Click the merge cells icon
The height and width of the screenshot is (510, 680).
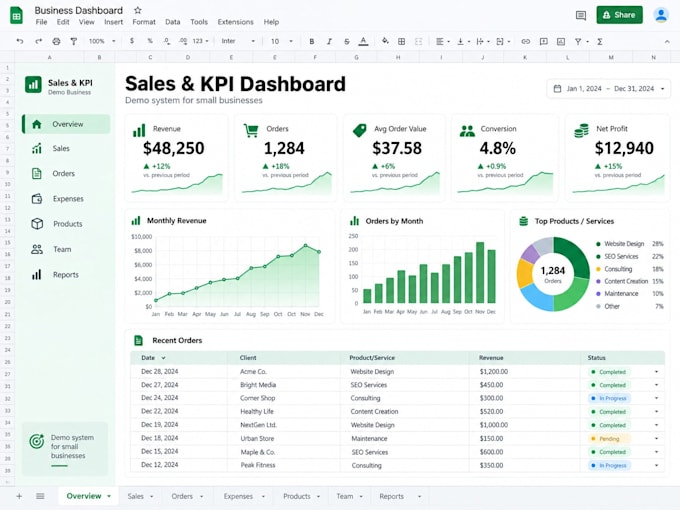coord(418,41)
